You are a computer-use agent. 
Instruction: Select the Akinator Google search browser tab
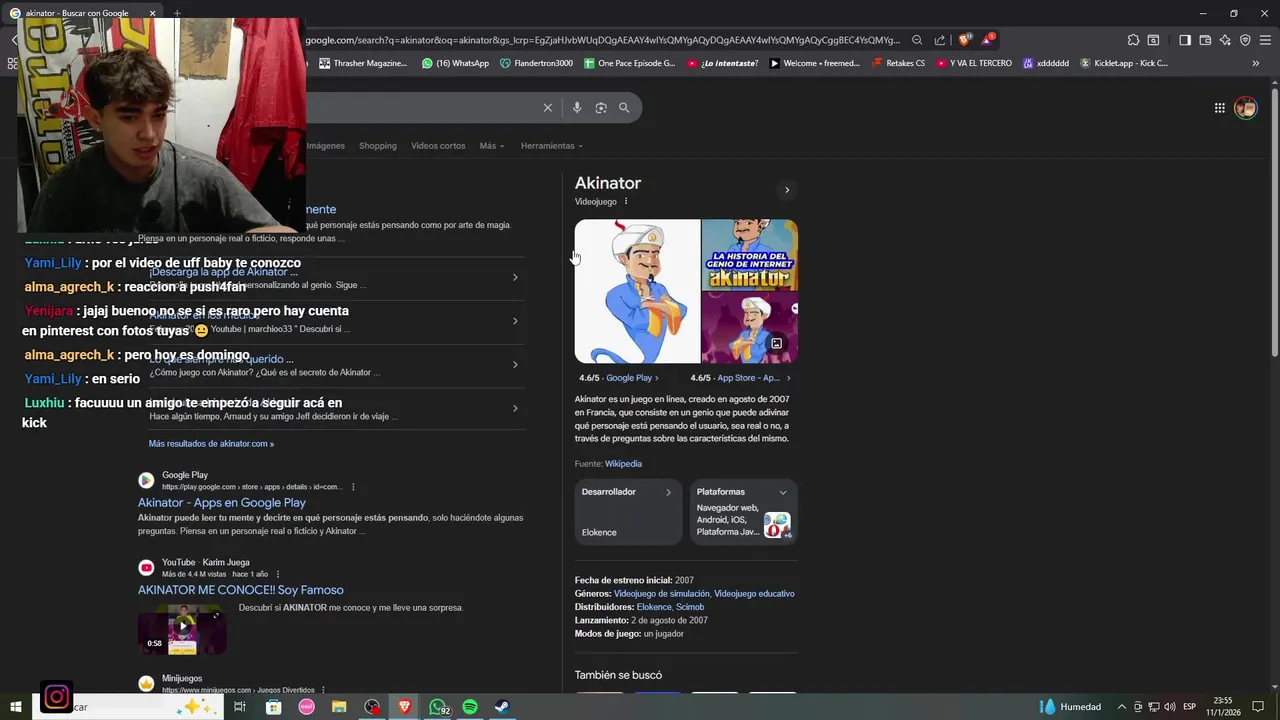(x=85, y=13)
